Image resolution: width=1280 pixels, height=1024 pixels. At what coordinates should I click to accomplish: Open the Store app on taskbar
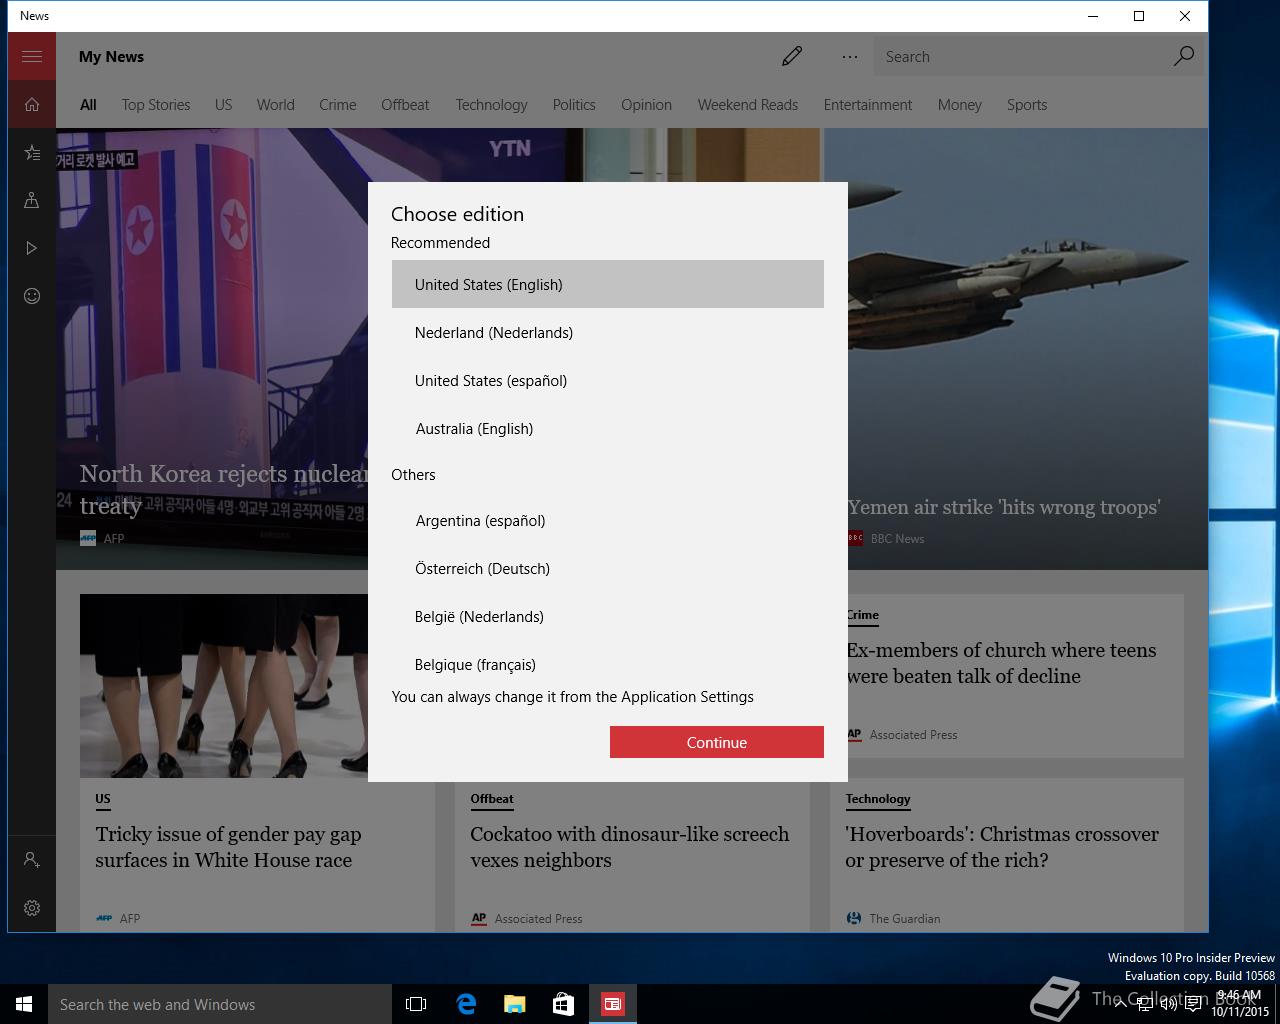tap(564, 1004)
